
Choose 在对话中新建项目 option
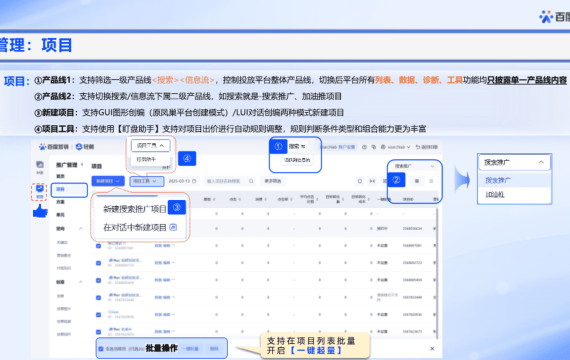click(135, 228)
